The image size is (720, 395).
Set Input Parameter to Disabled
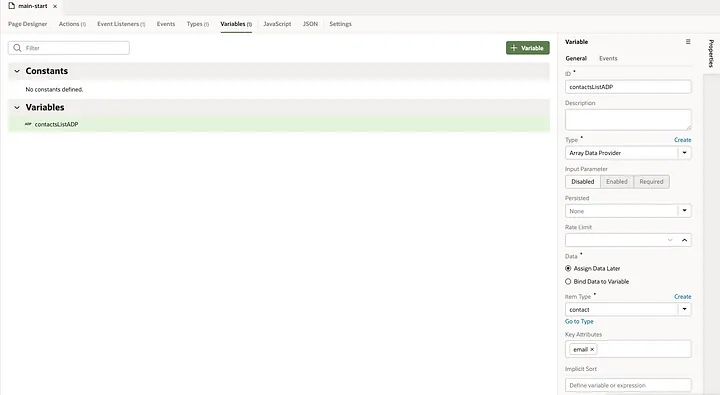click(x=583, y=181)
